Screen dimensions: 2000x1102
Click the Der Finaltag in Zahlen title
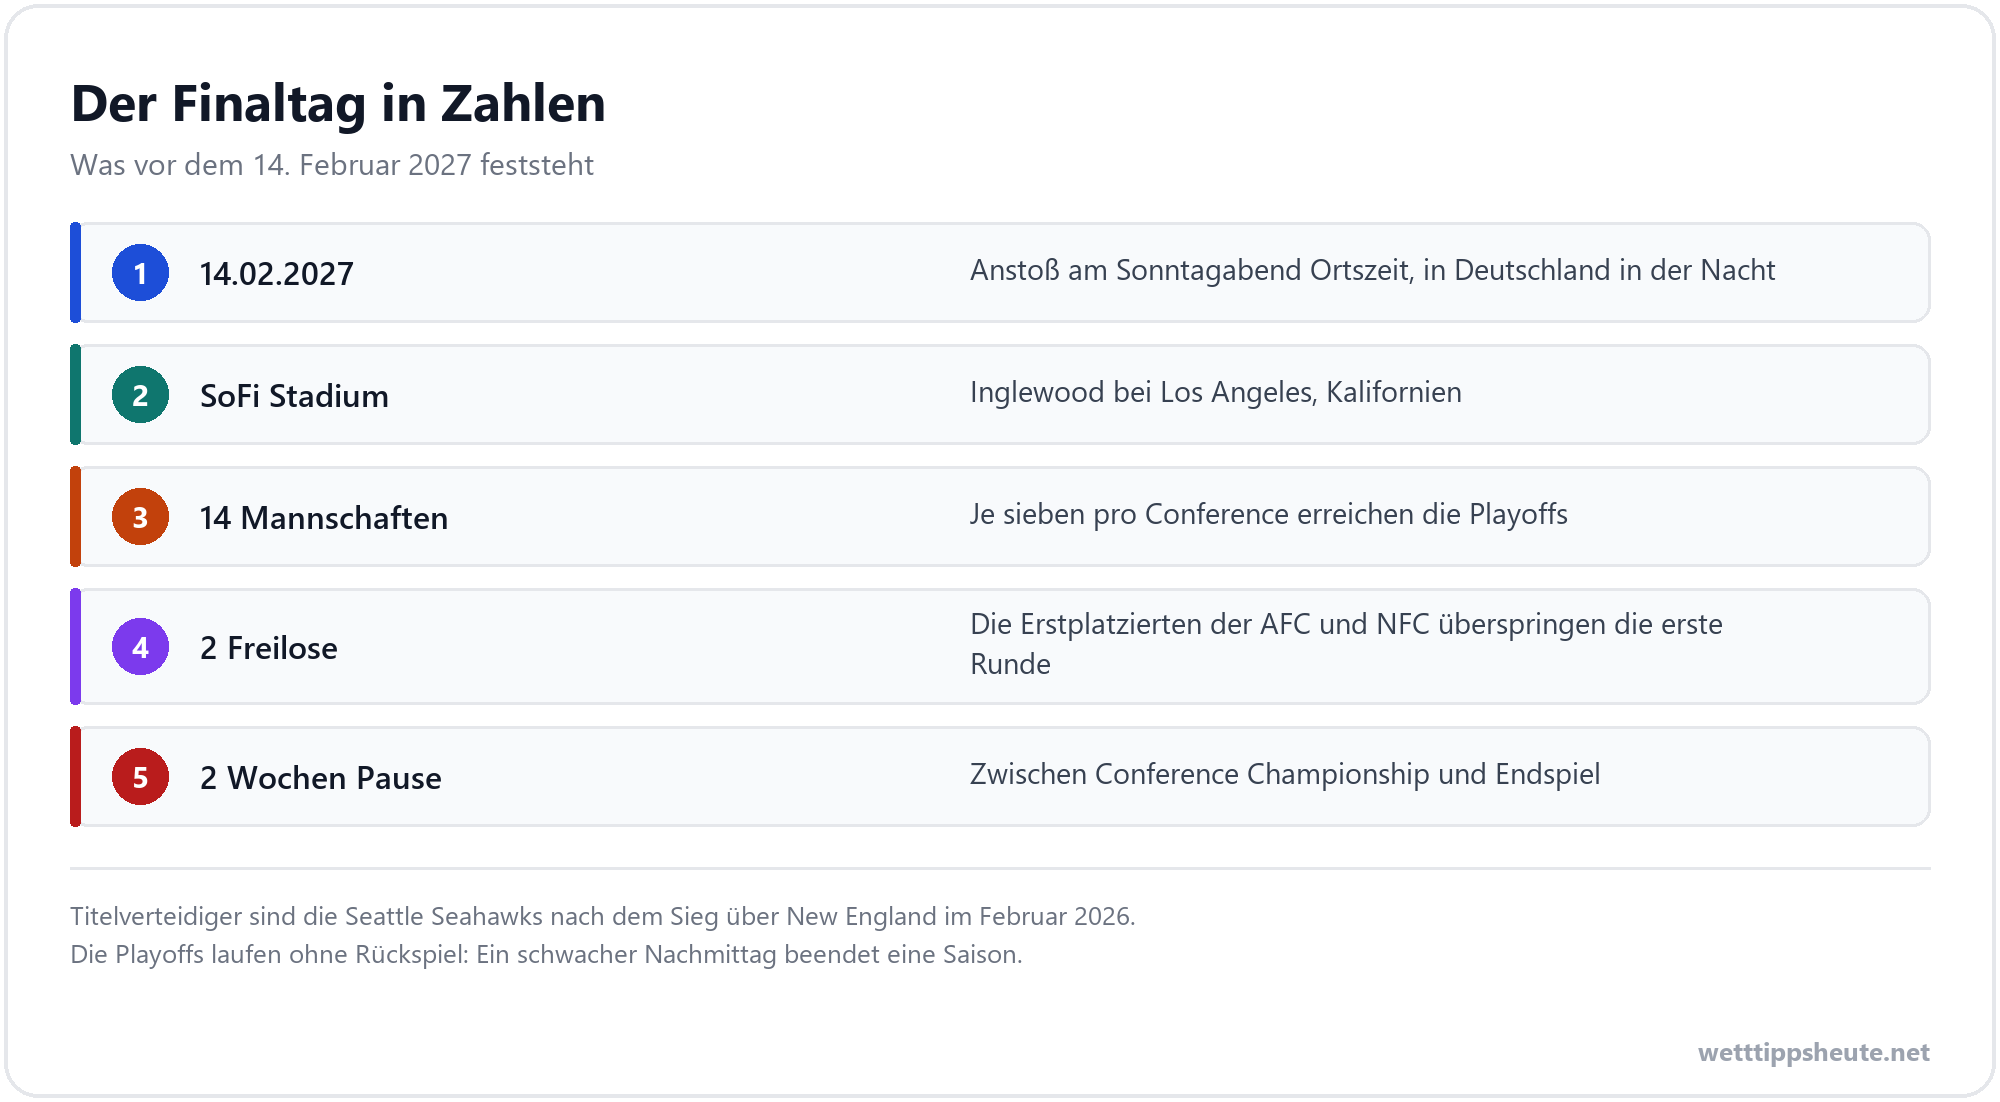[338, 104]
